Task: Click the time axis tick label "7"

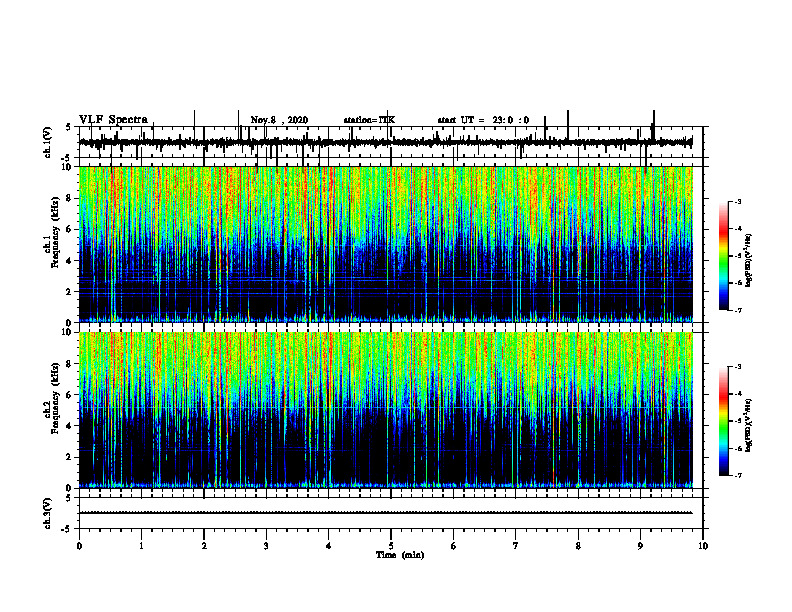Action: click(516, 546)
